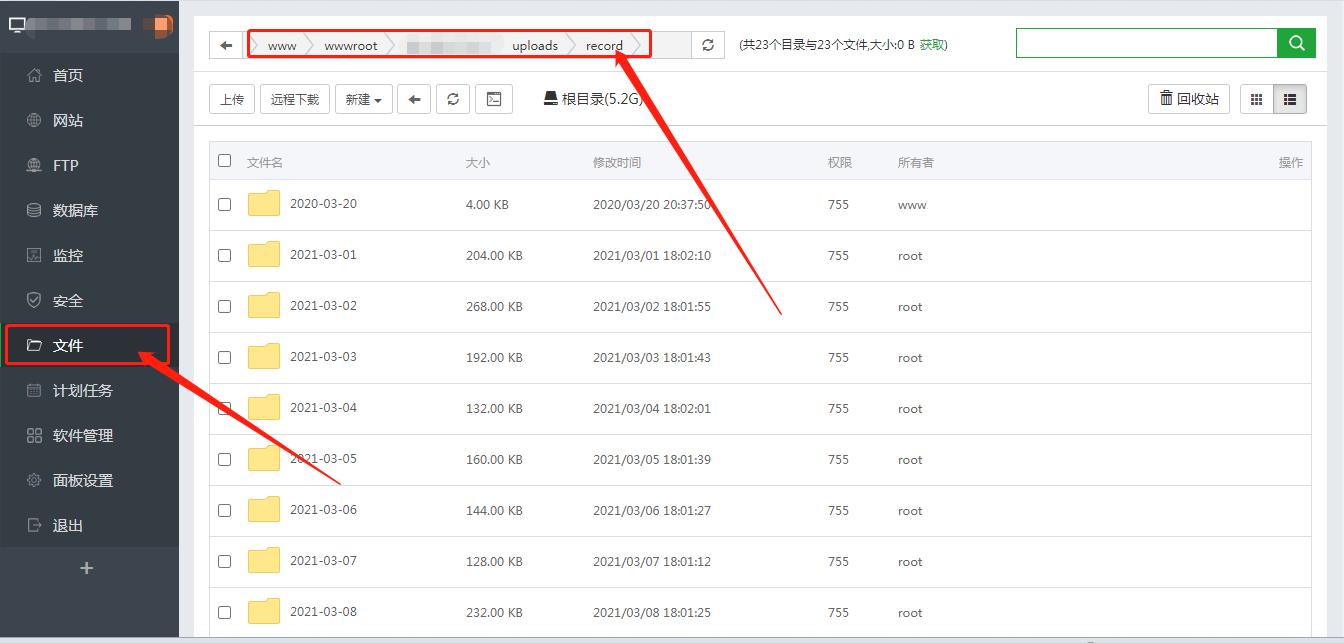Check the box for folder 2021-03-08
Screen dimensions: 1344x643
point(224,612)
